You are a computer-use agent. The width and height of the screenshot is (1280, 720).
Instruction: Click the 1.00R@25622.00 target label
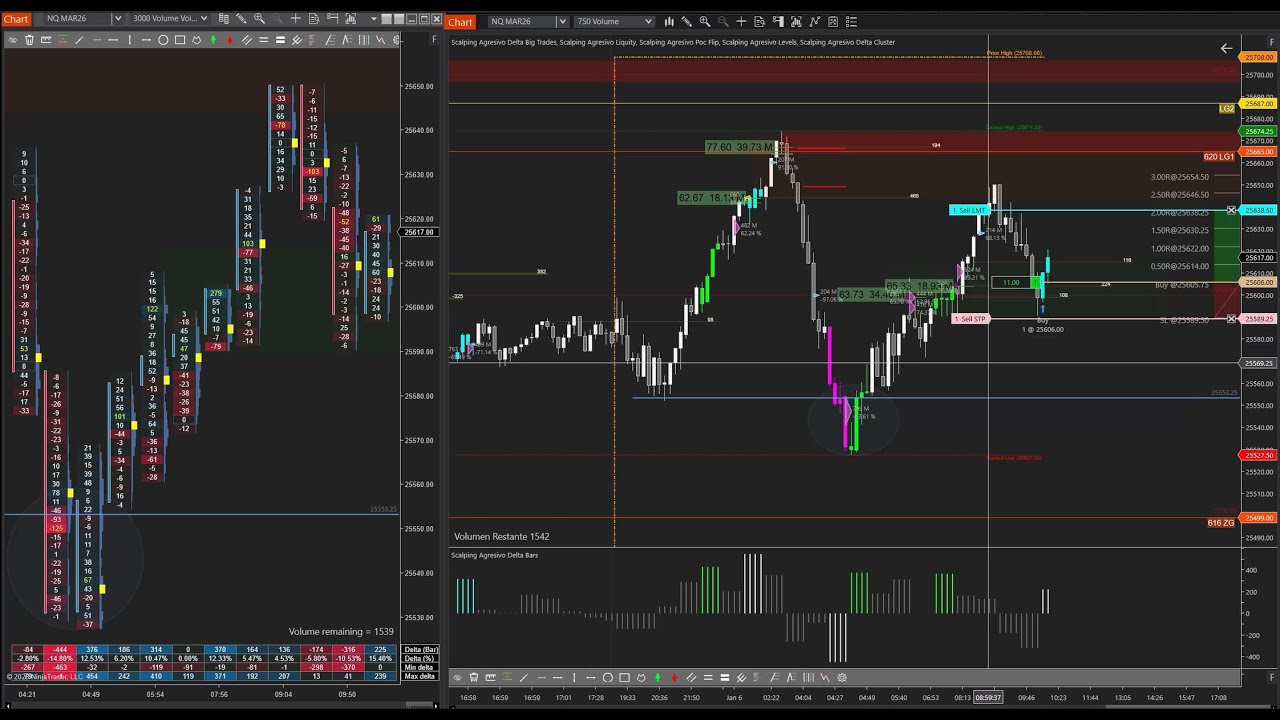1180,249
